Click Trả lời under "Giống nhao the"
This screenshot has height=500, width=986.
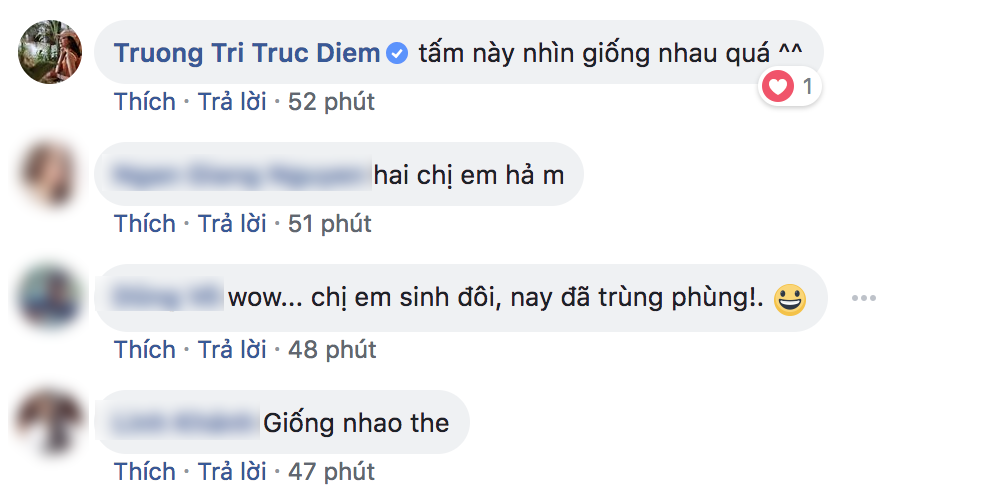point(232,471)
